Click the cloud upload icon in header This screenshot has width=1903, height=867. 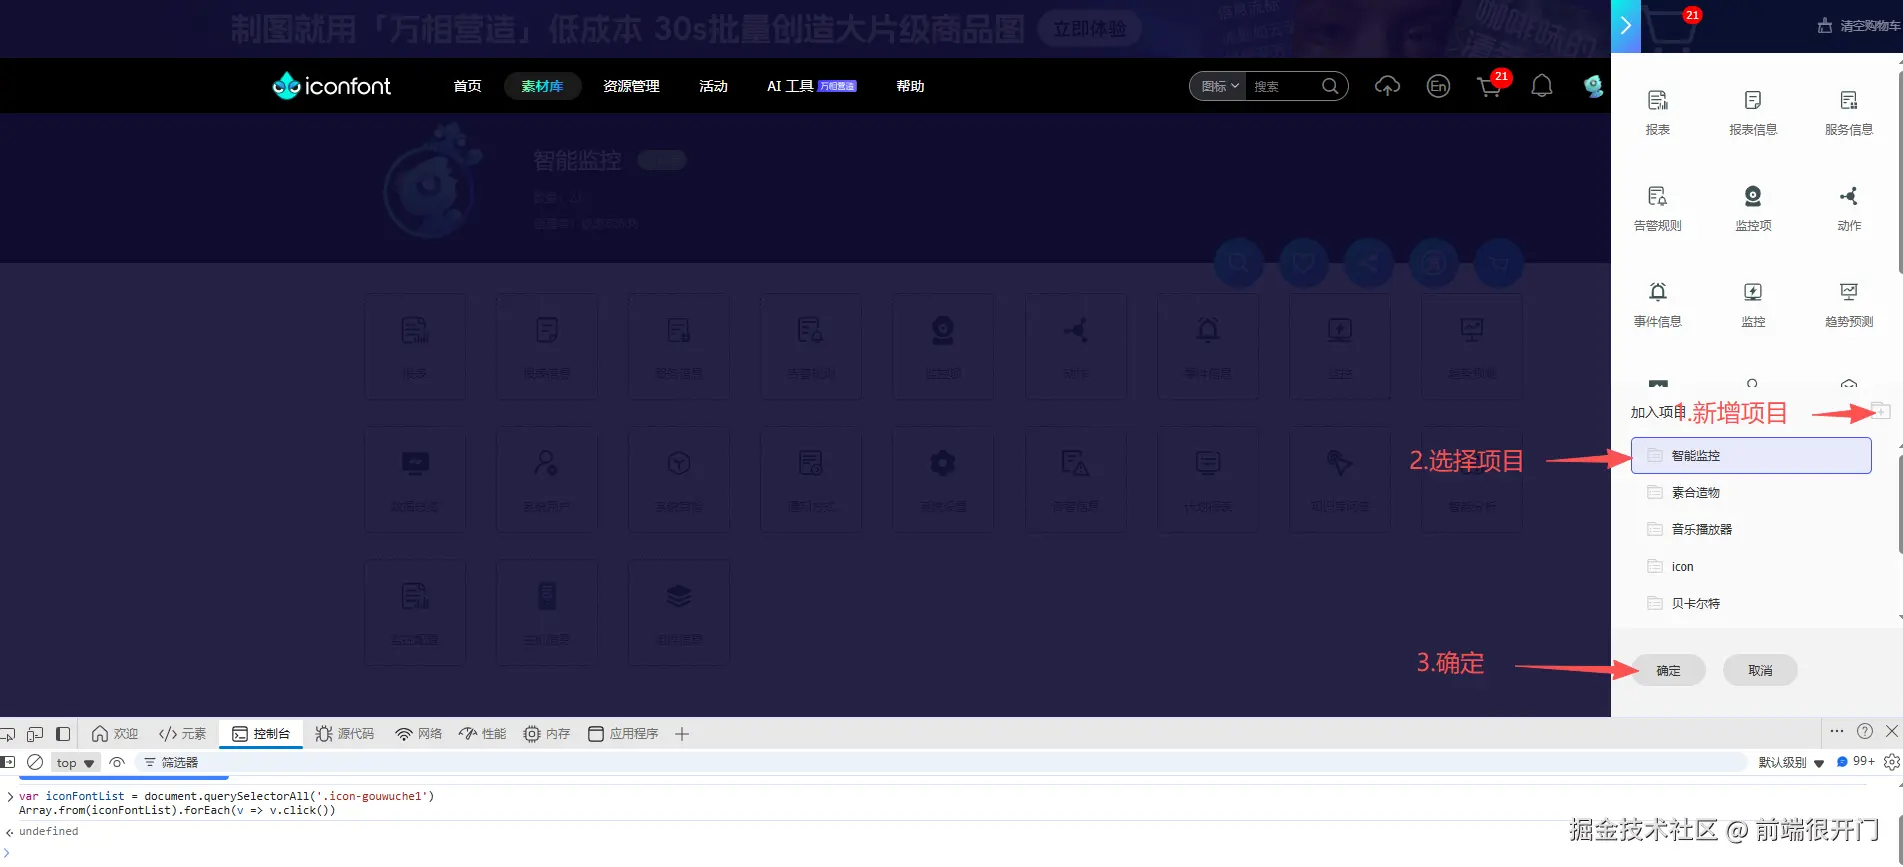click(x=1387, y=86)
